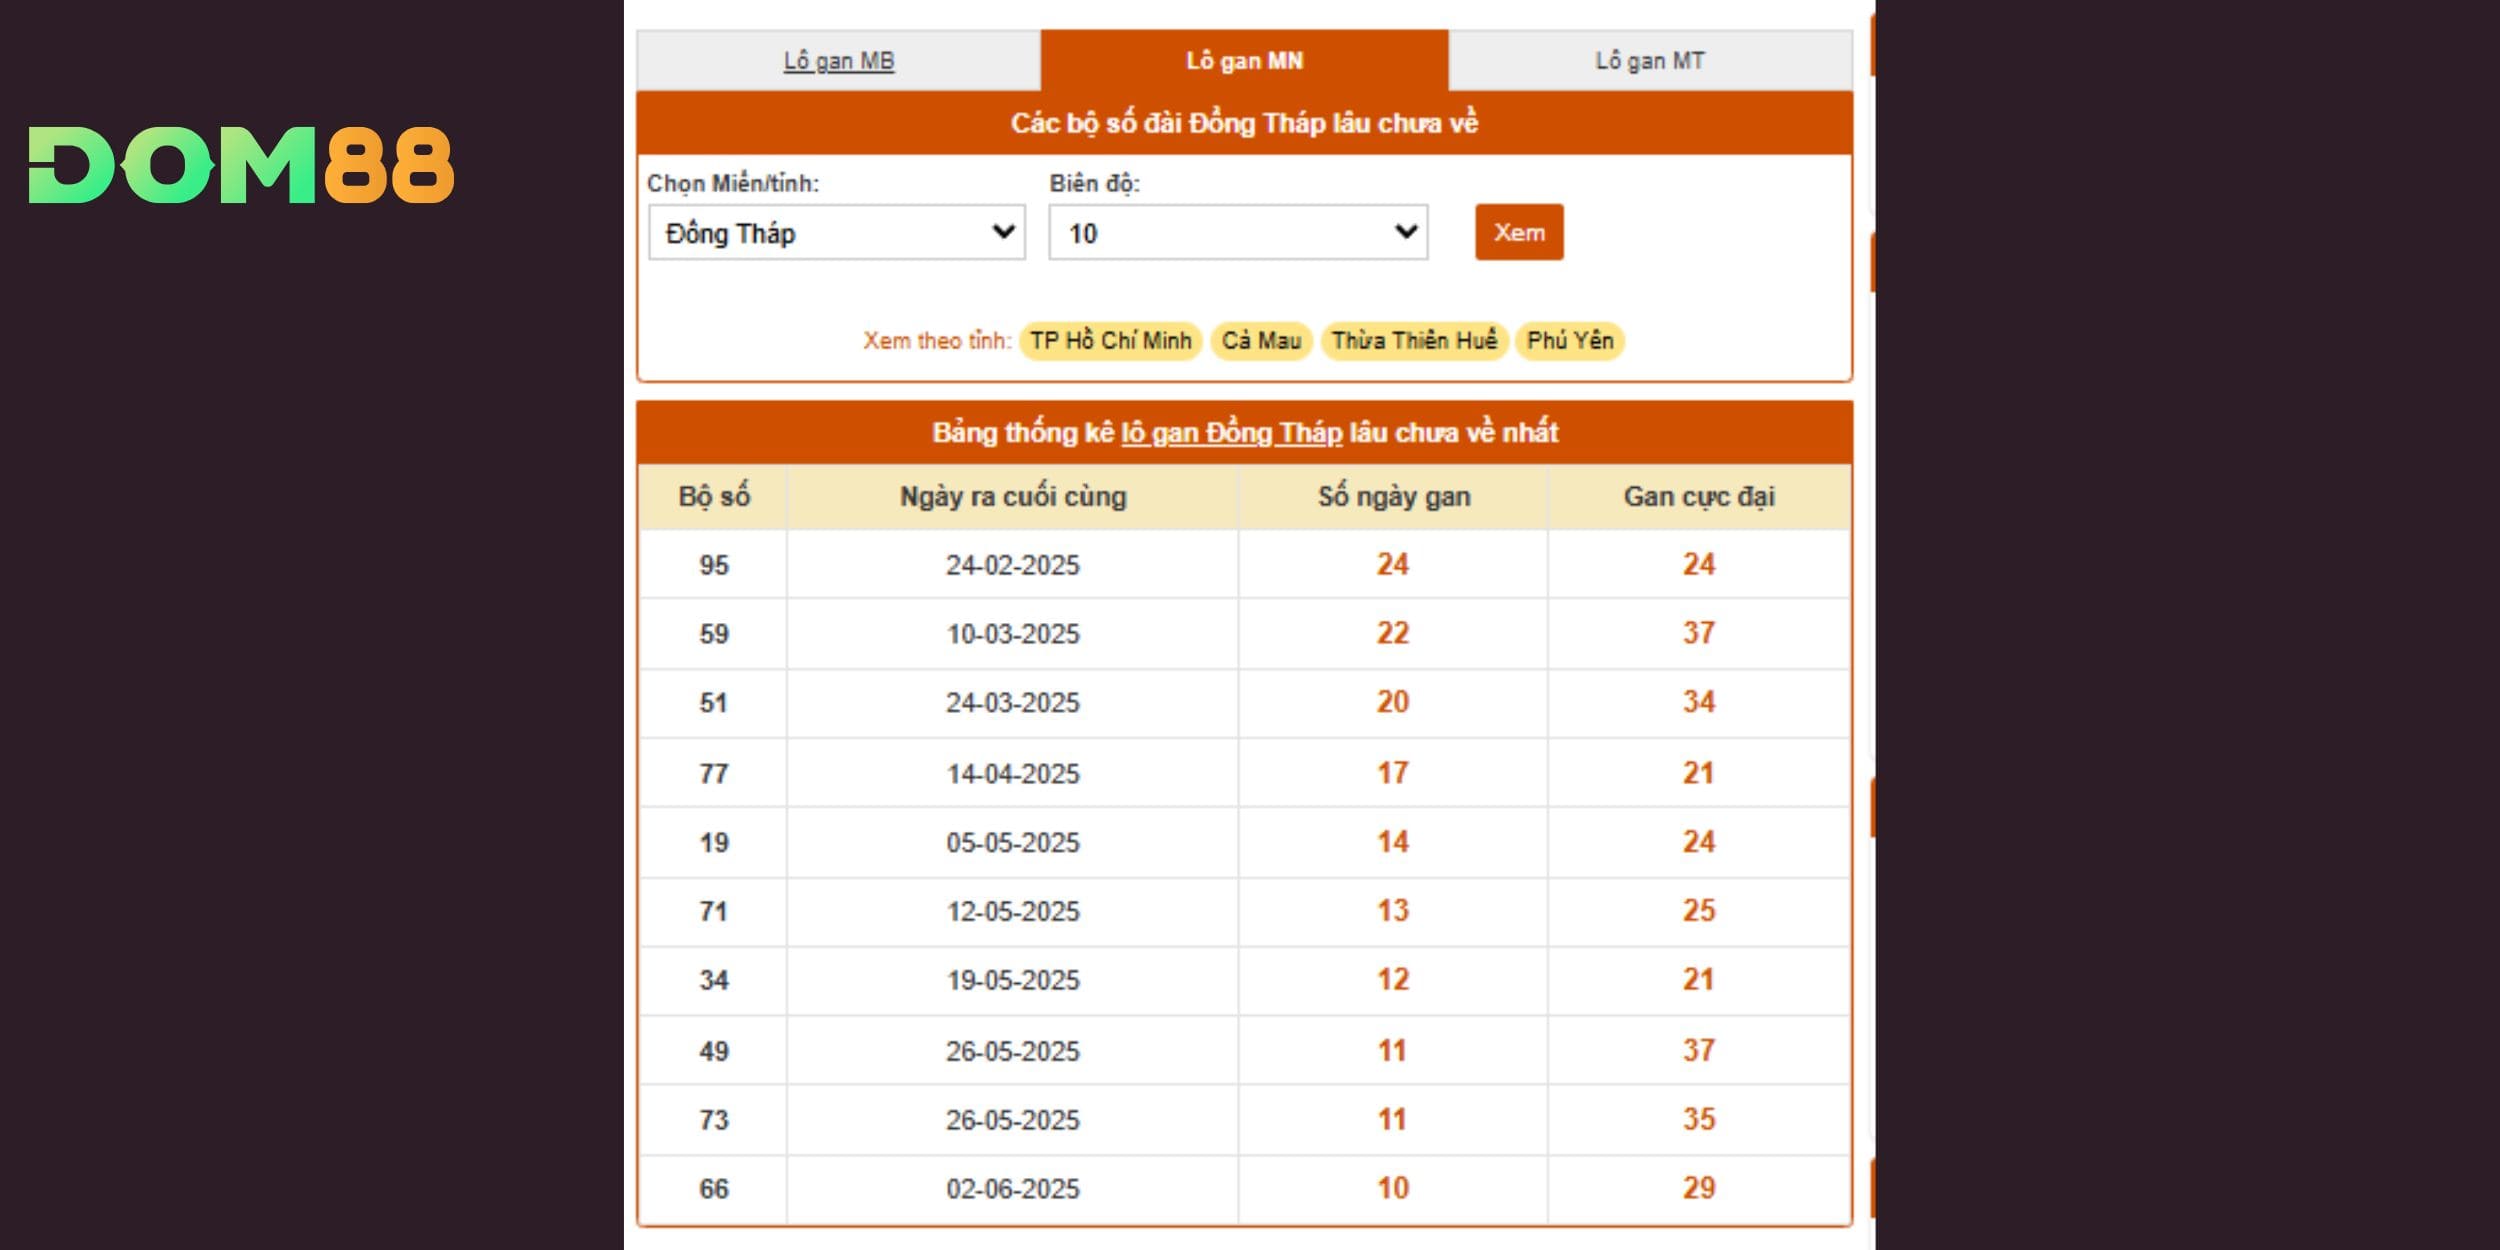2500x1250 pixels.
Task: Click number 66 in Bộ số column
Action: [714, 1189]
